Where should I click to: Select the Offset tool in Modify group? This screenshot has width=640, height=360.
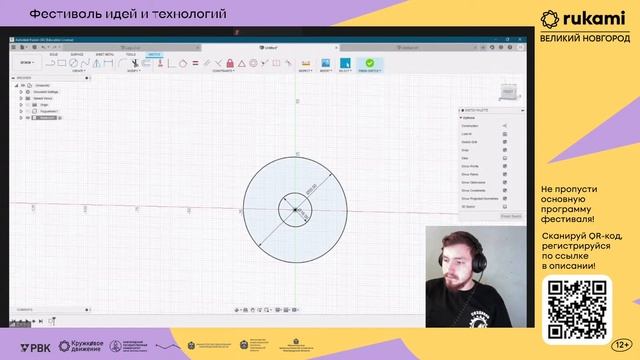tap(146, 63)
